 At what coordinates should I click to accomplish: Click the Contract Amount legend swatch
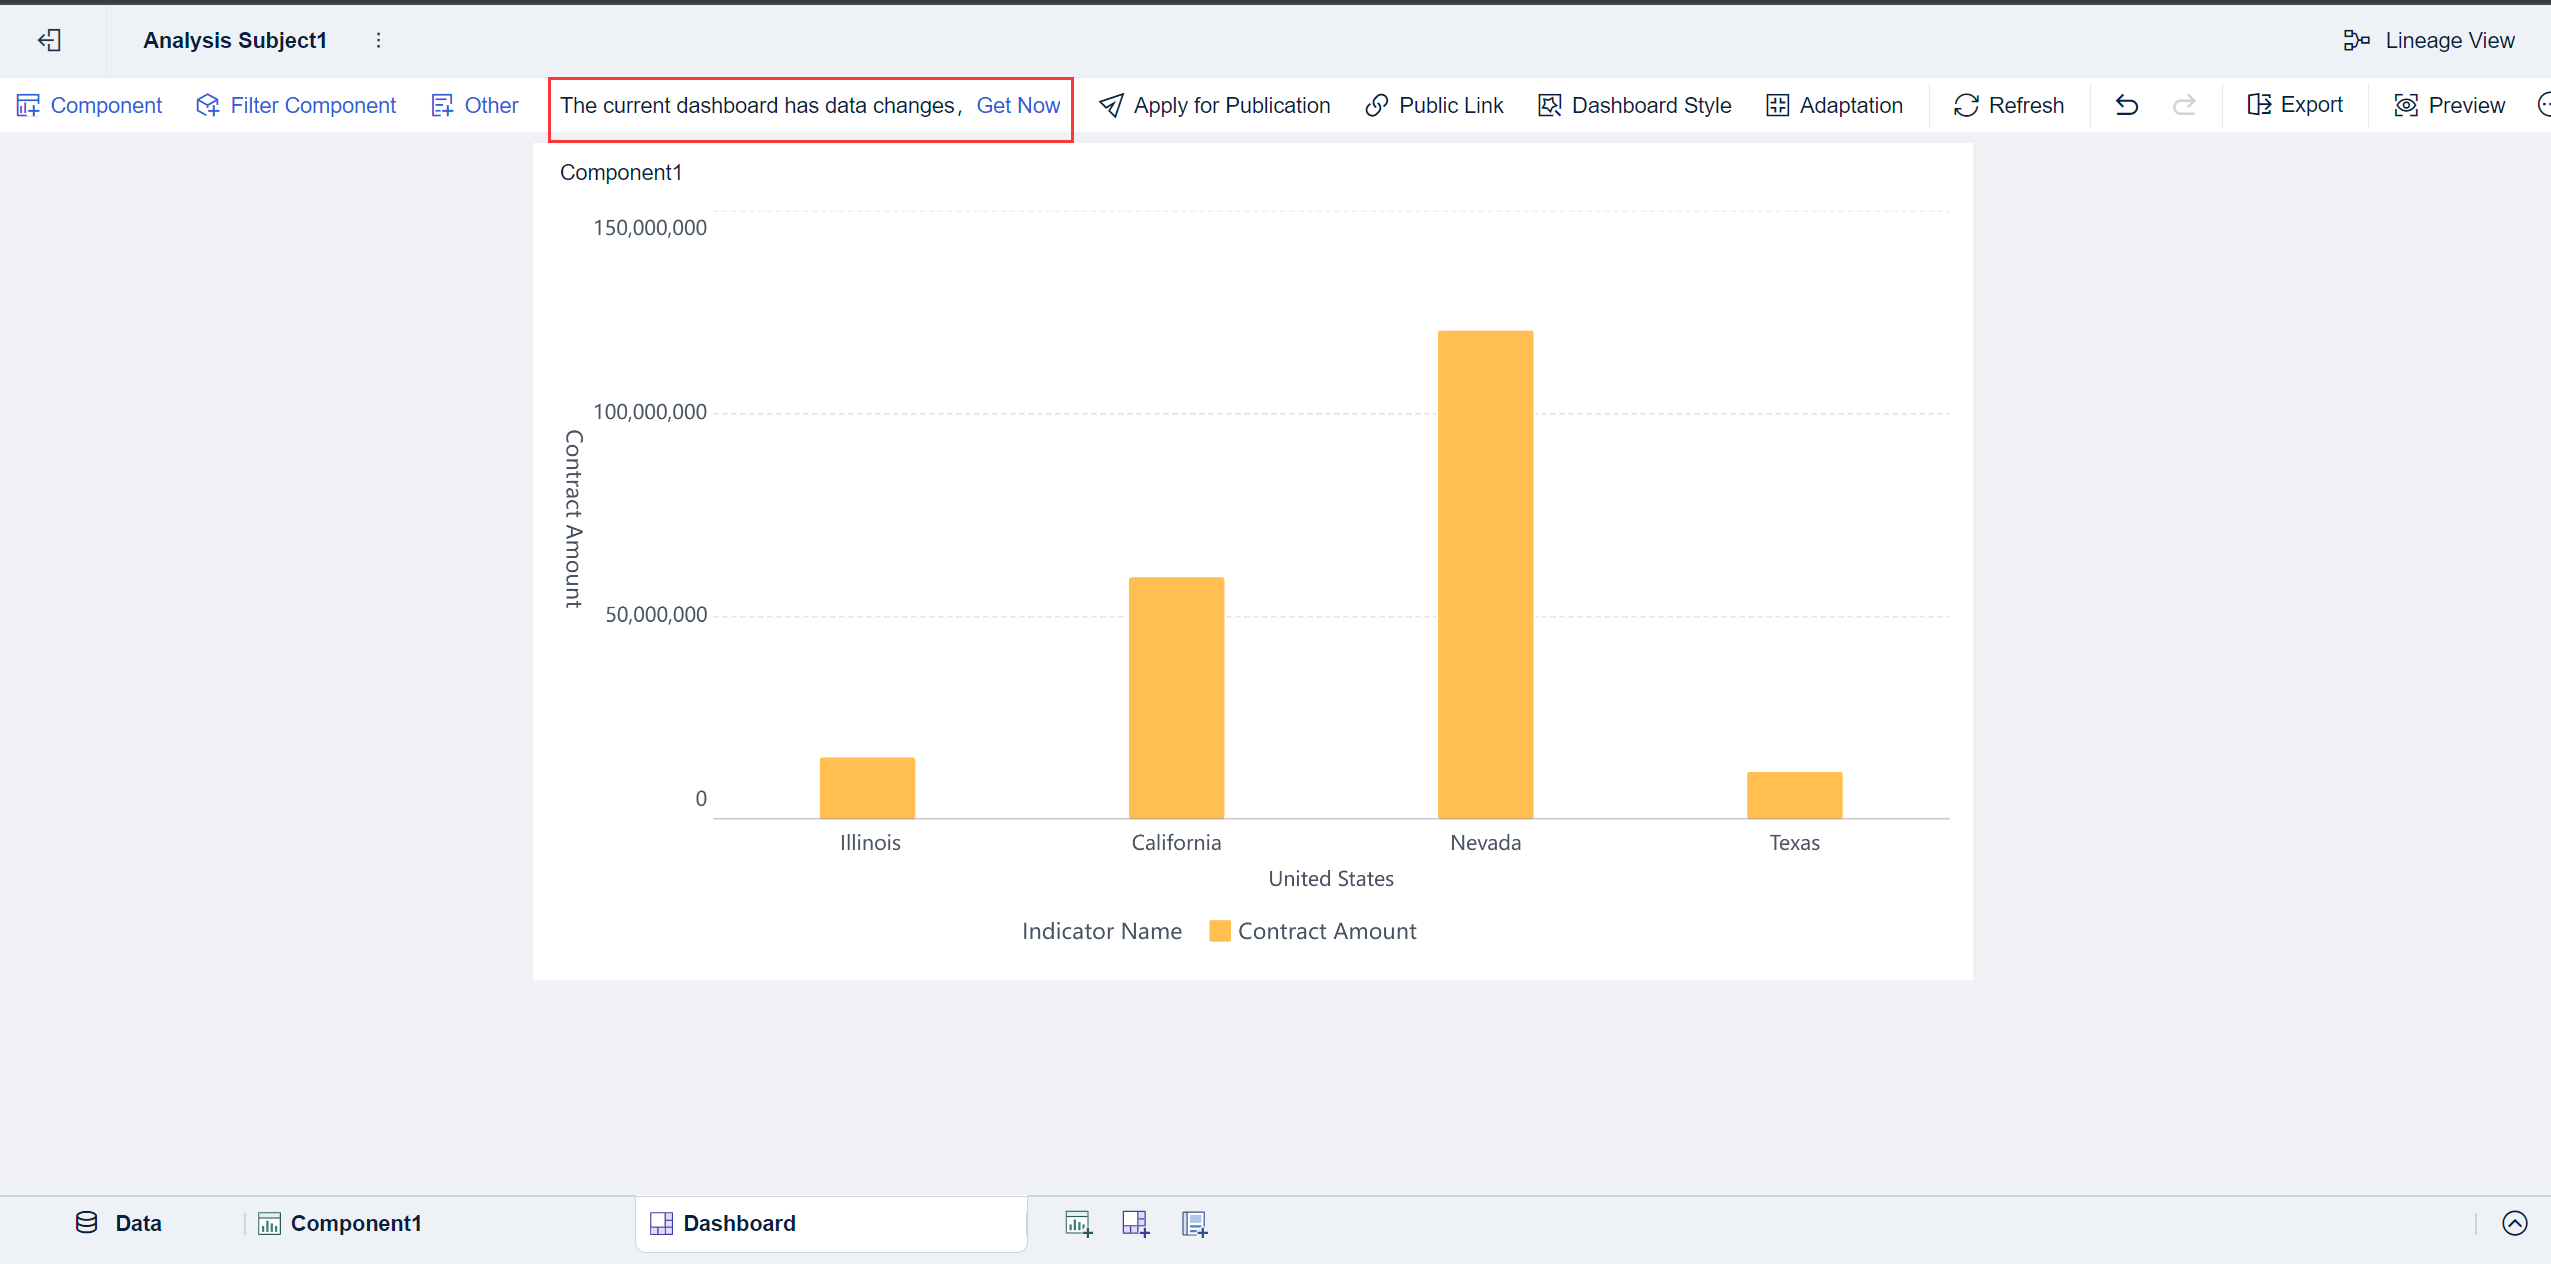1219,930
